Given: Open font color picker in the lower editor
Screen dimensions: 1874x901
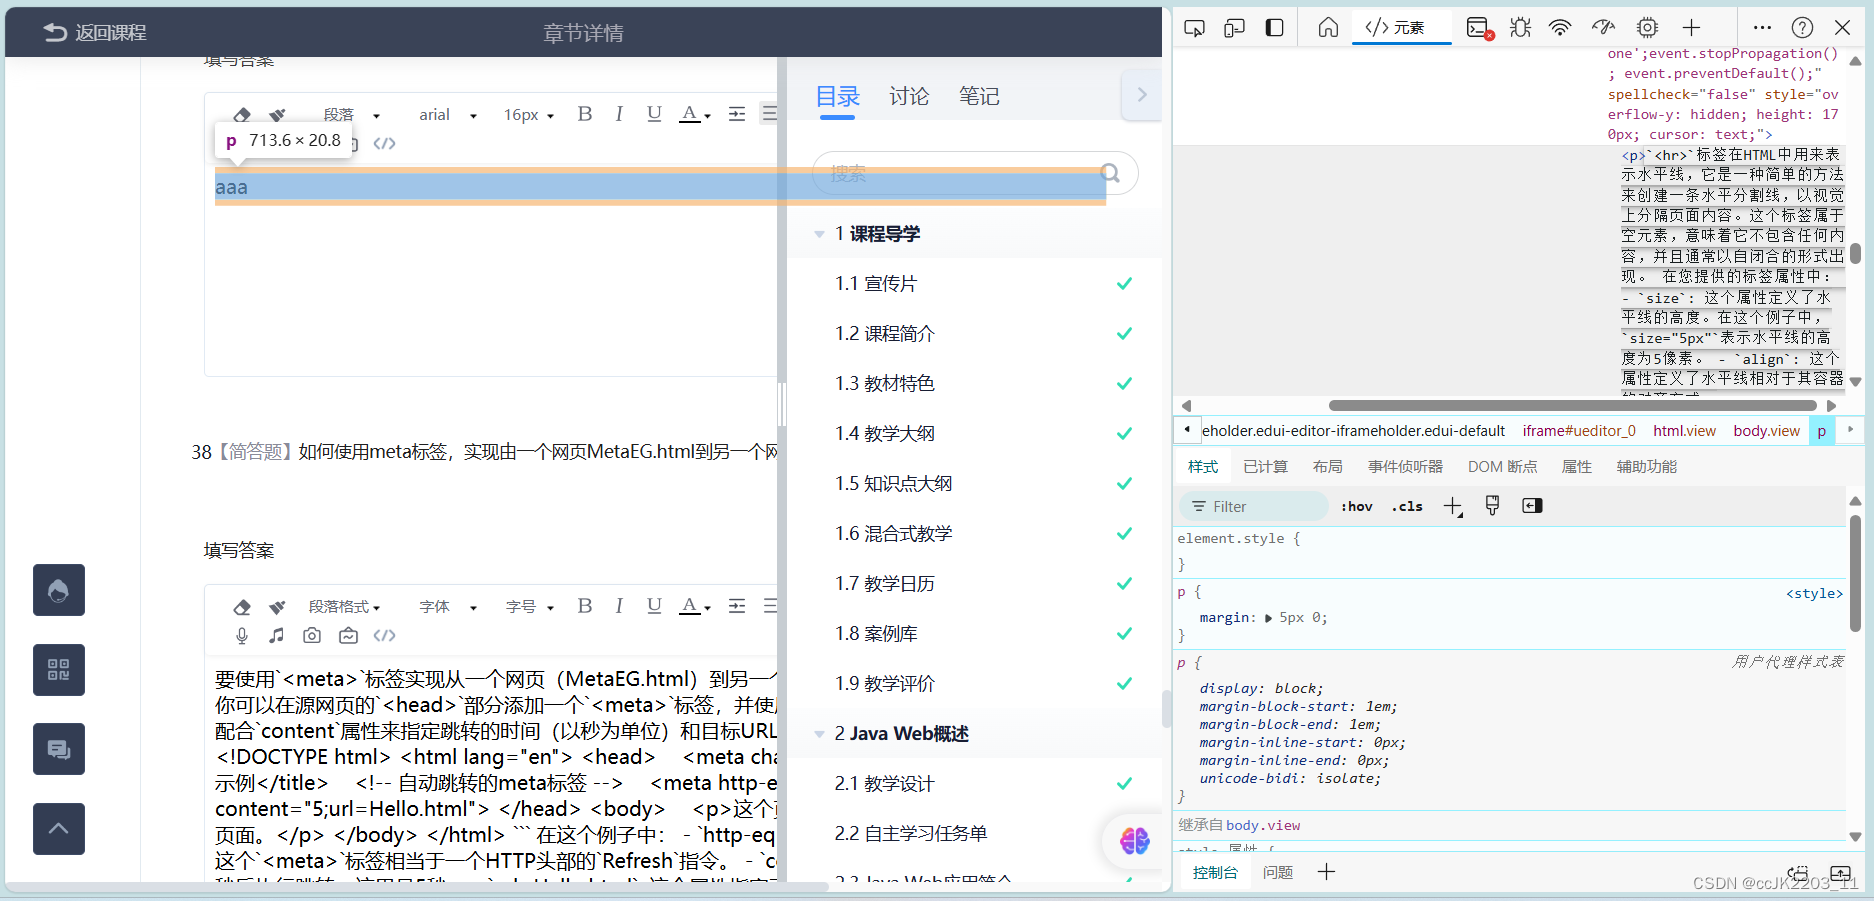Looking at the screenshot, I should tap(695, 606).
